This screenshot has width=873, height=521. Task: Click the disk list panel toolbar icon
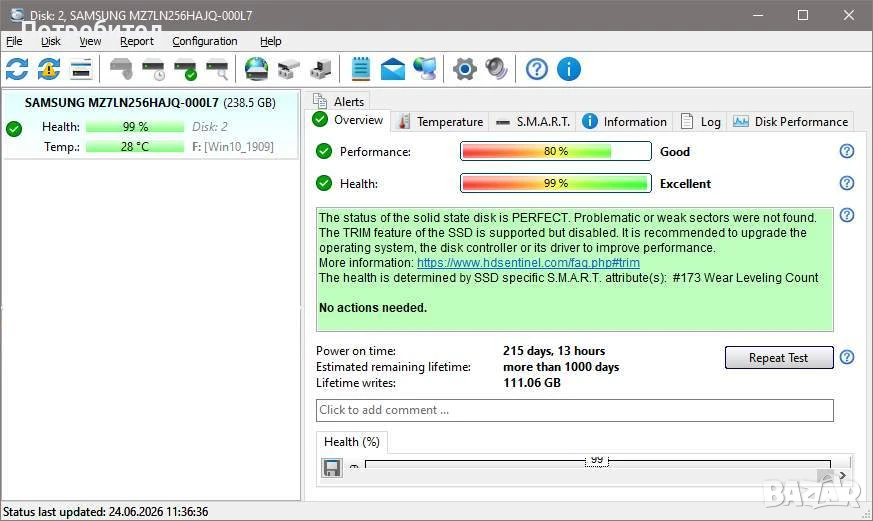pos(81,70)
